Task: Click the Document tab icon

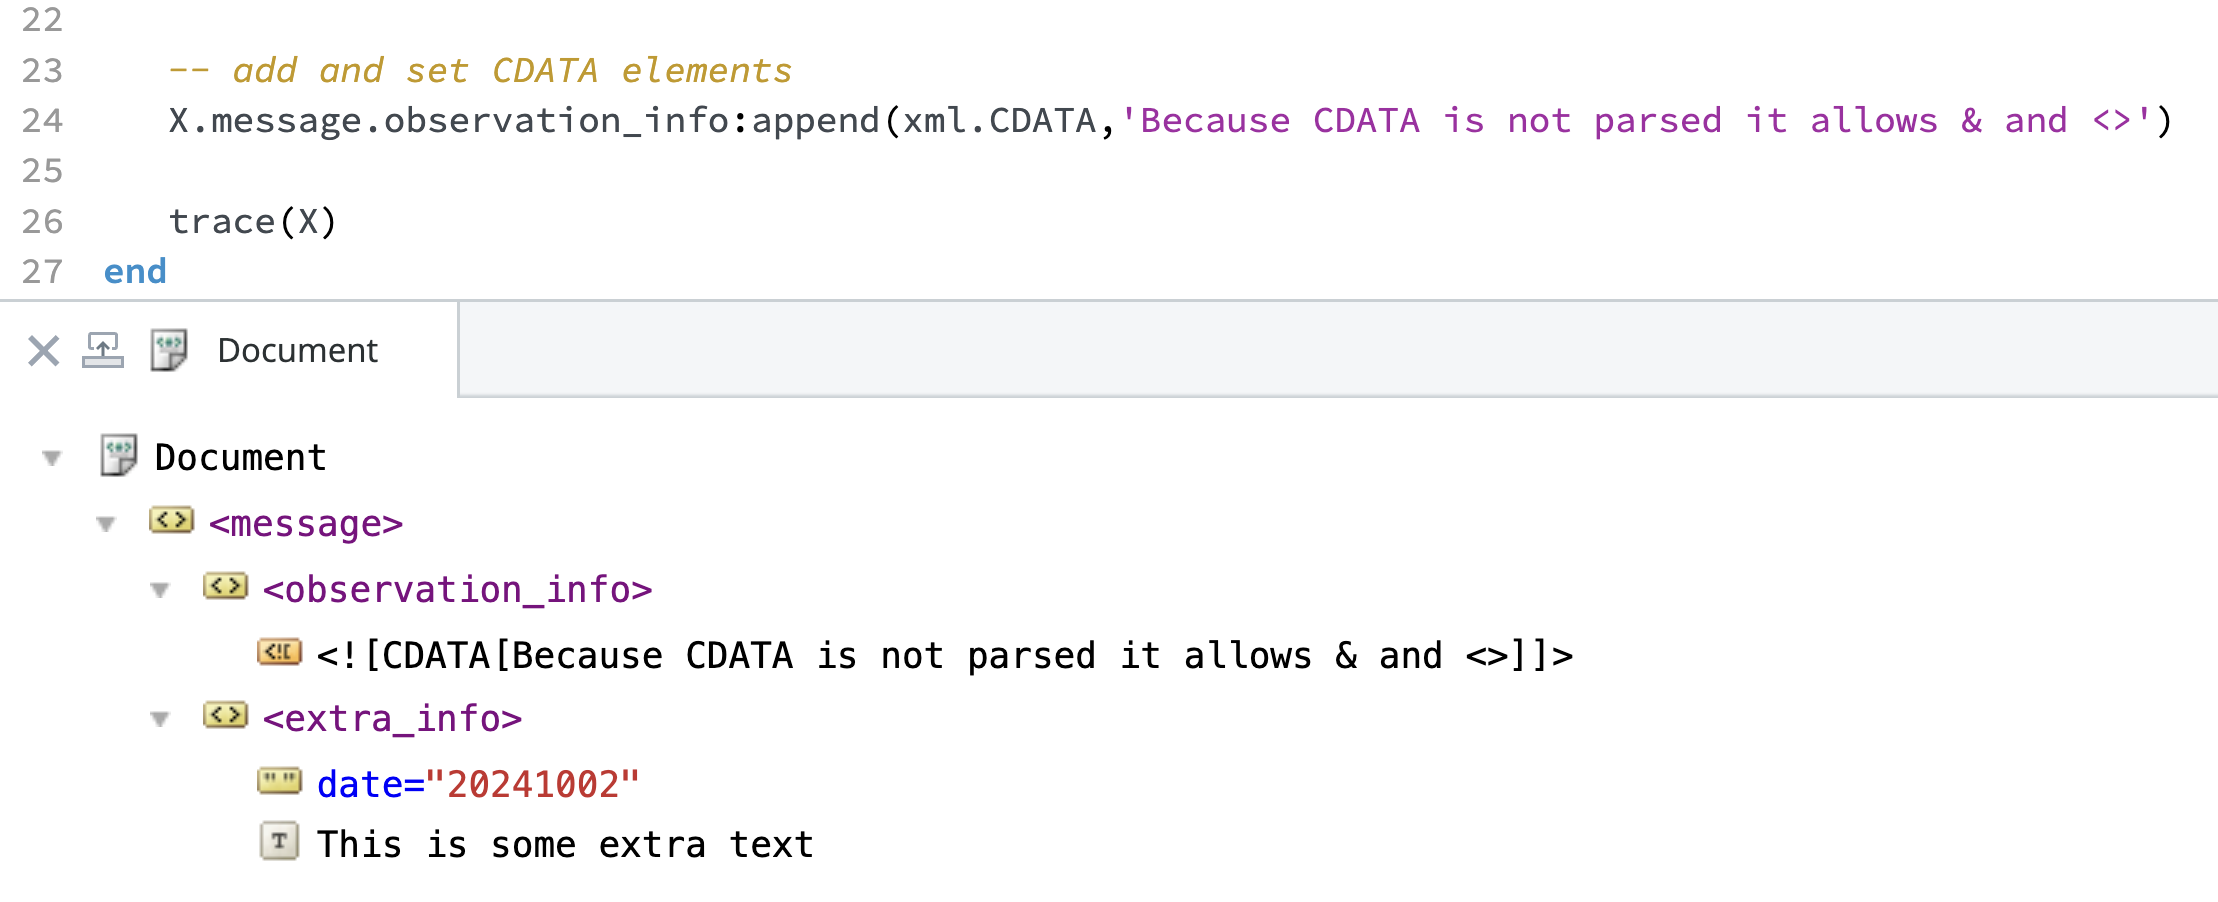Action: point(169,351)
